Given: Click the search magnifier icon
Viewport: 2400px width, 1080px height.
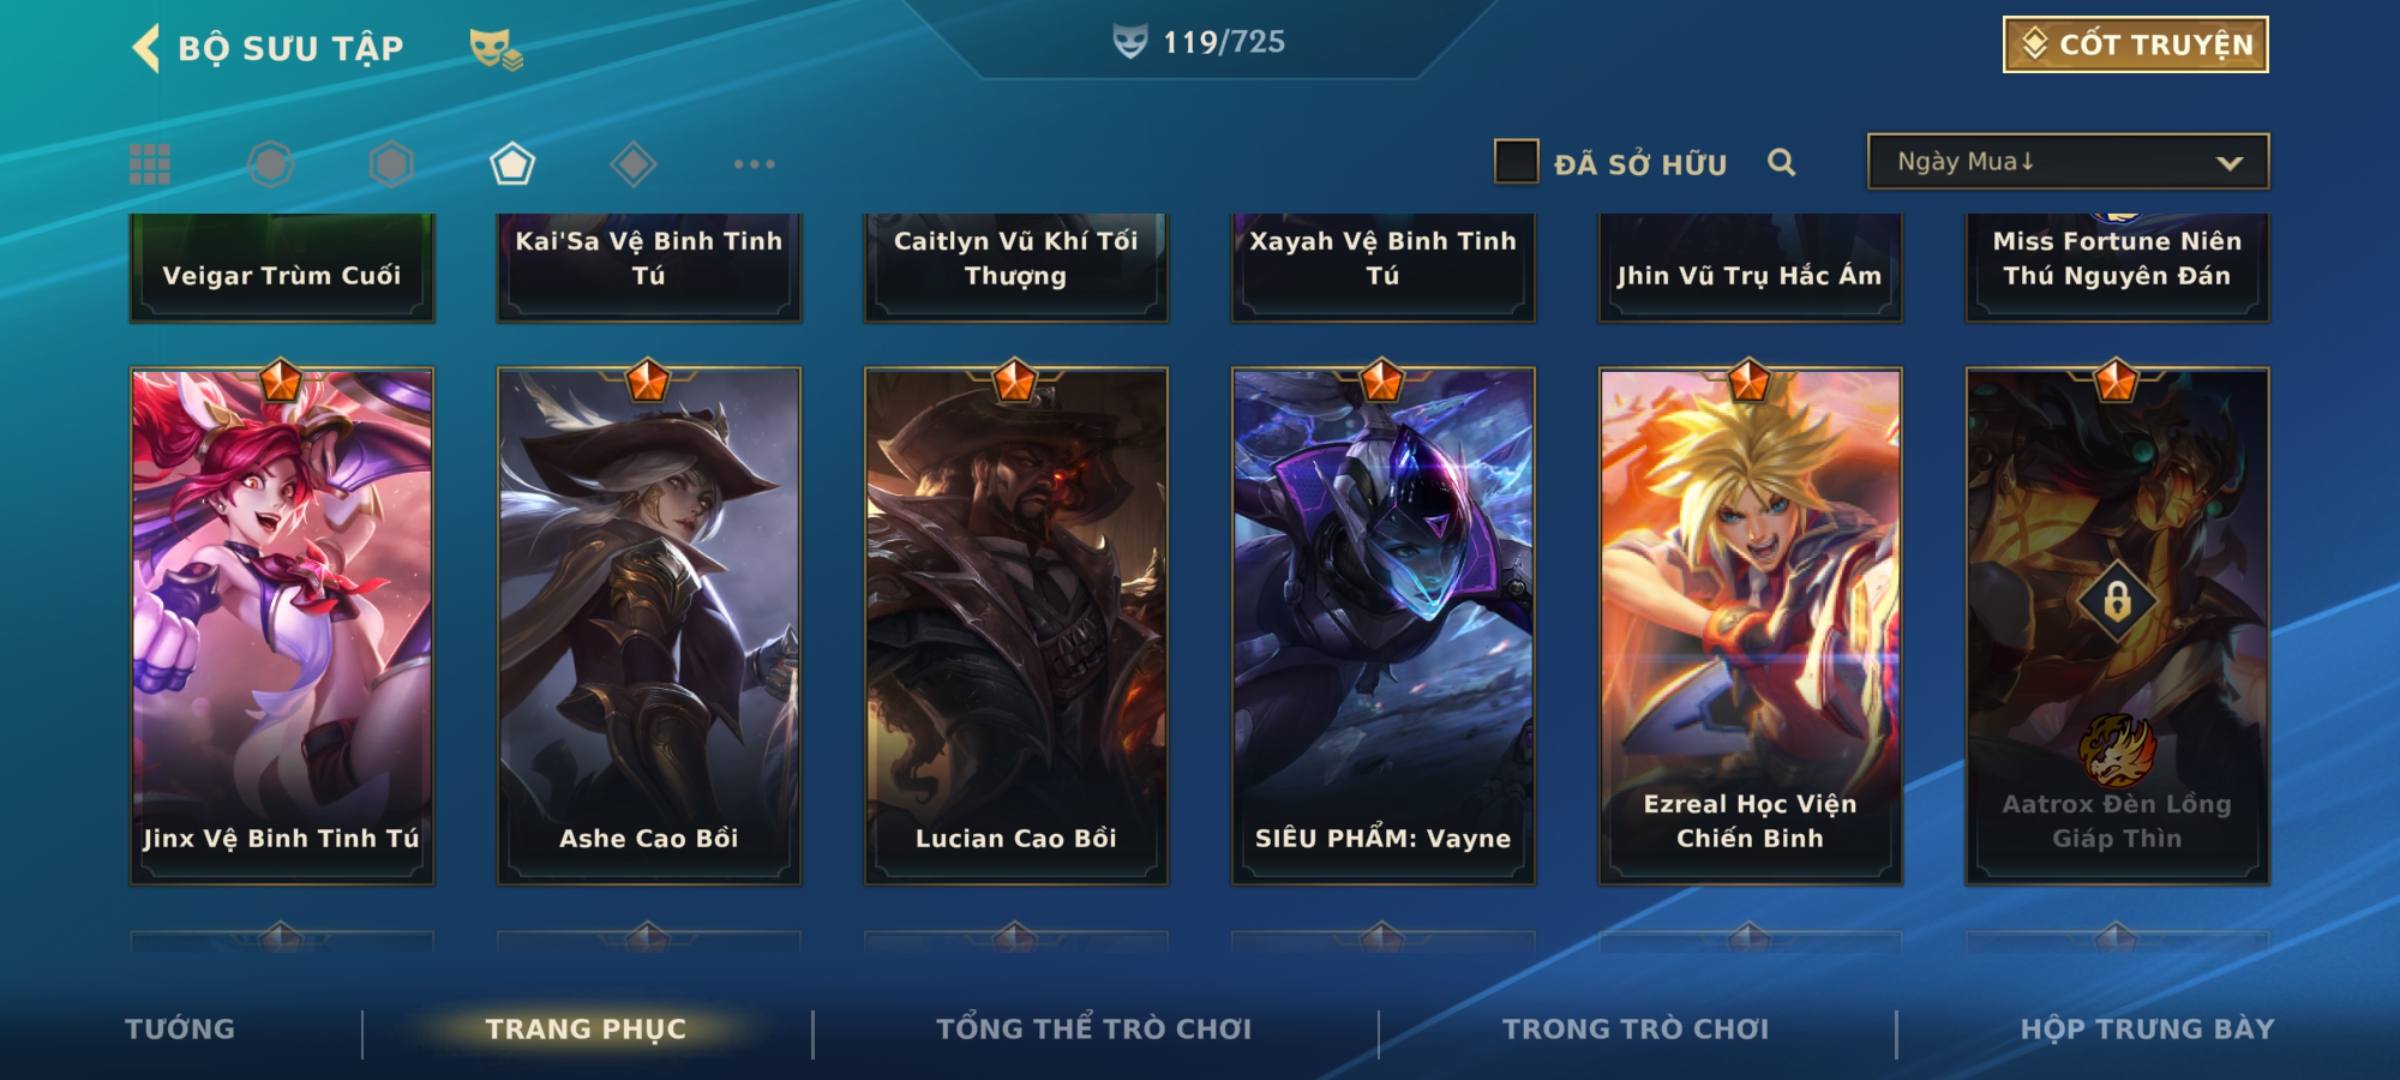Looking at the screenshot, I should coord(1781,162).
